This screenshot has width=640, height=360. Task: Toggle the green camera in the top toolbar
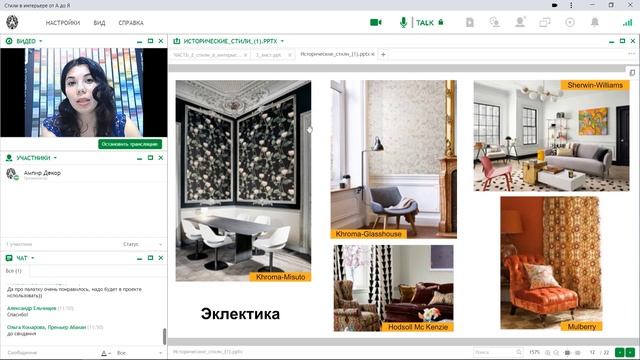tap(376, 22)
